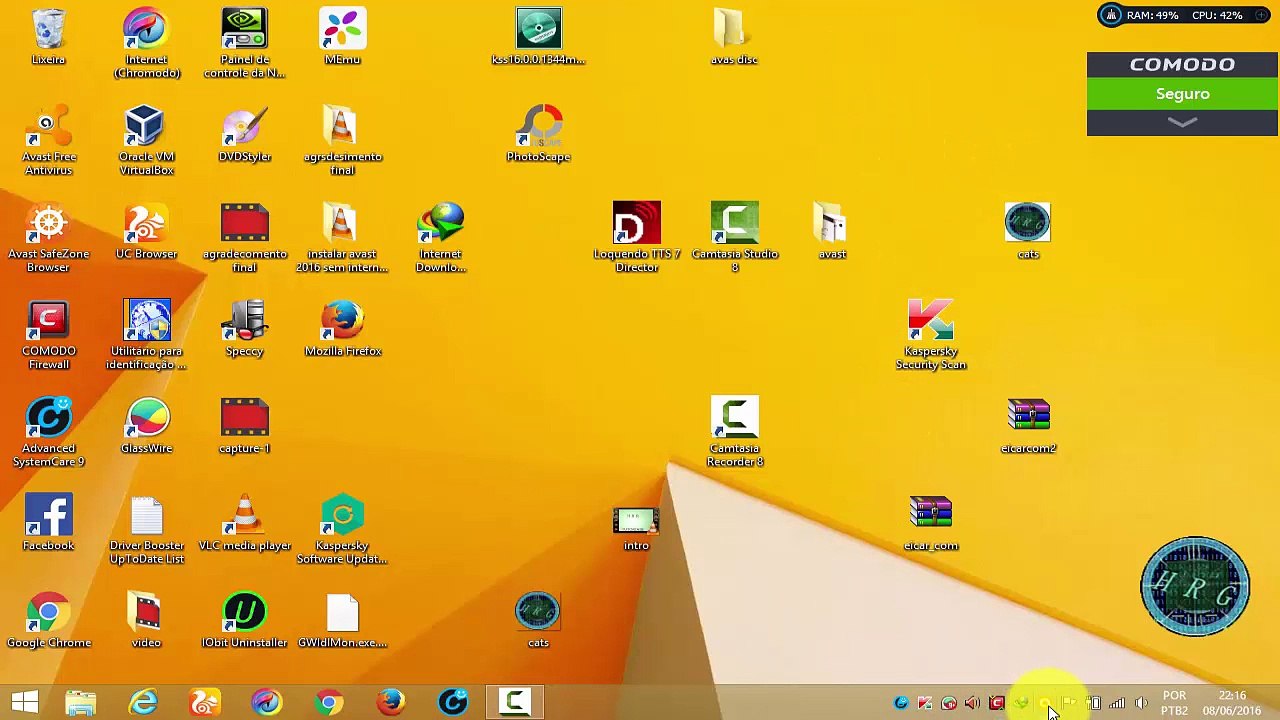Viewport: 1280px width, 720px height.
Task: Select the agrsdesimento final file
Action: [342, 140]
